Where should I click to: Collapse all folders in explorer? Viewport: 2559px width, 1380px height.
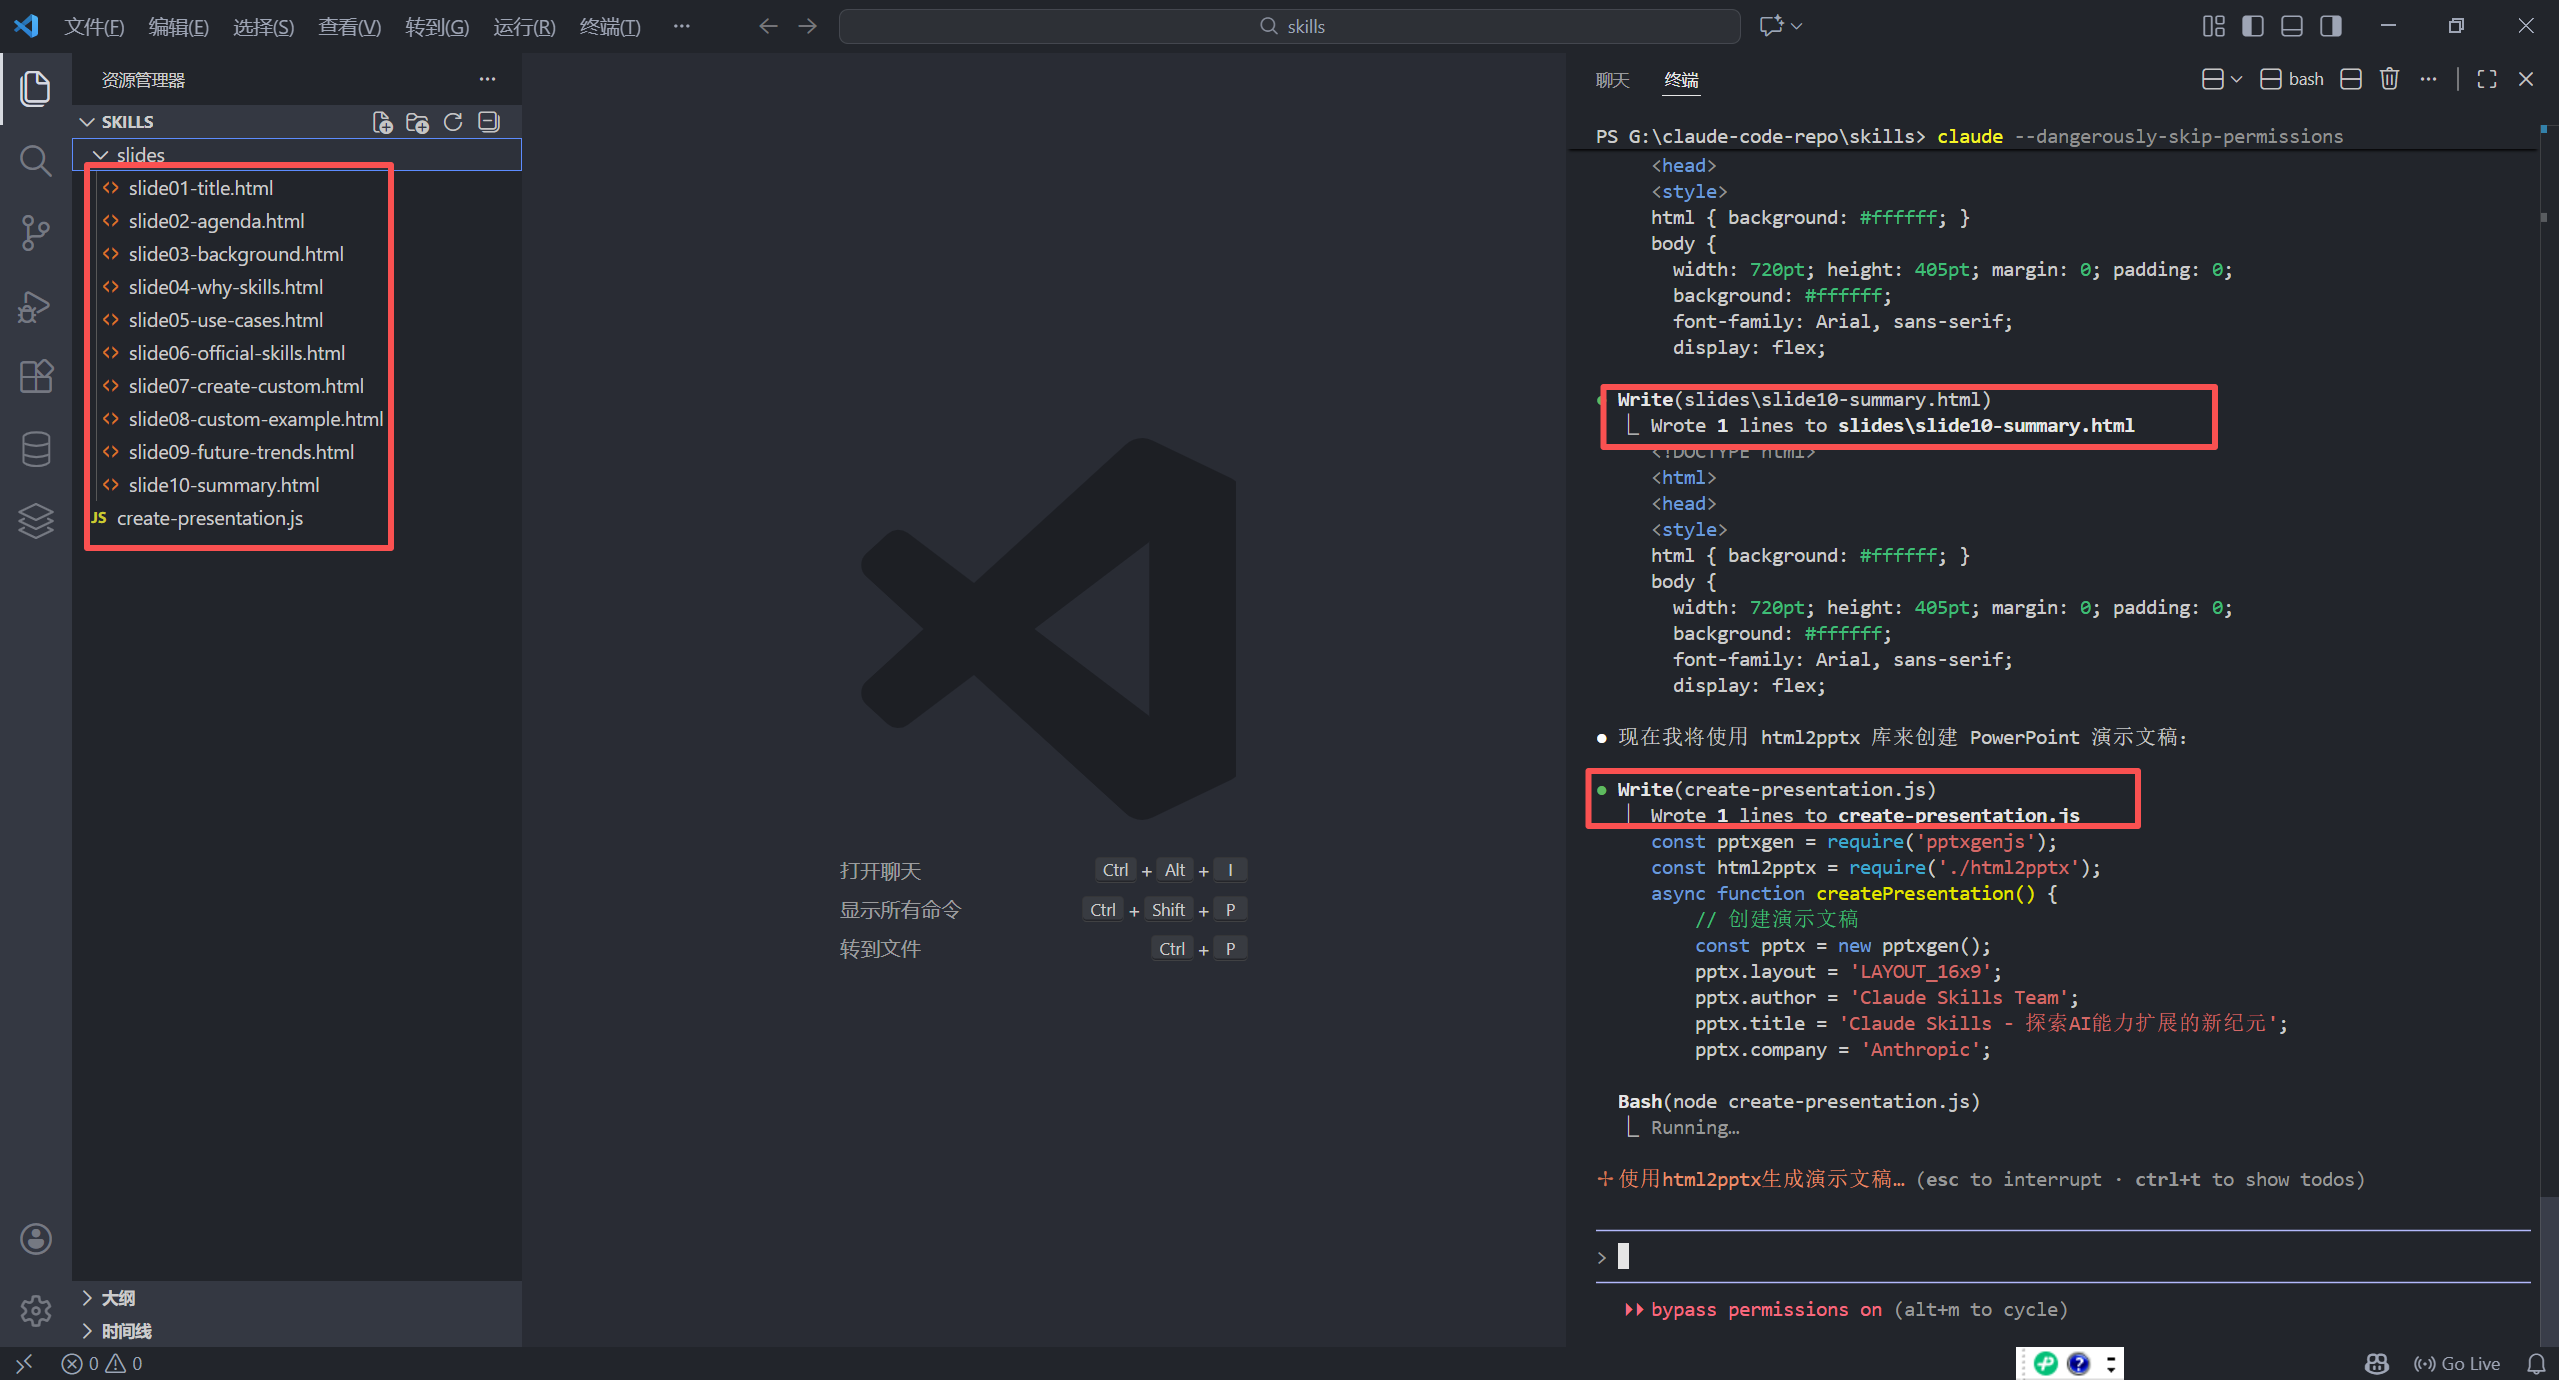488,122
